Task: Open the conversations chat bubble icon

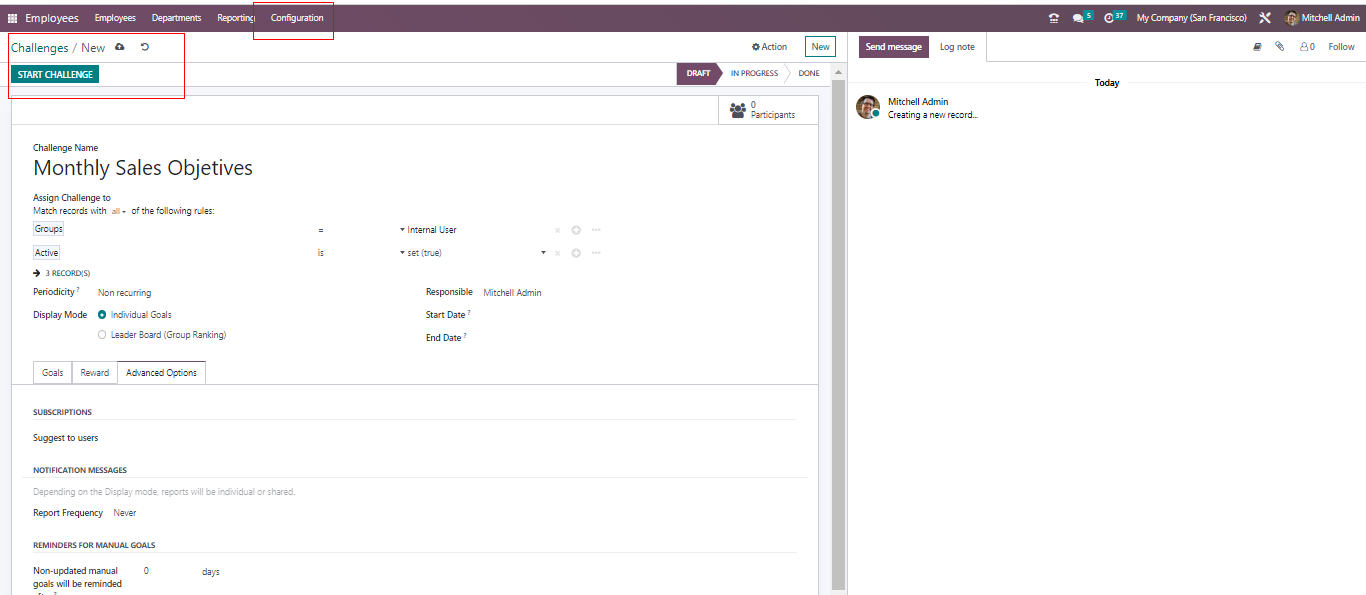Action: point(1078,18)
